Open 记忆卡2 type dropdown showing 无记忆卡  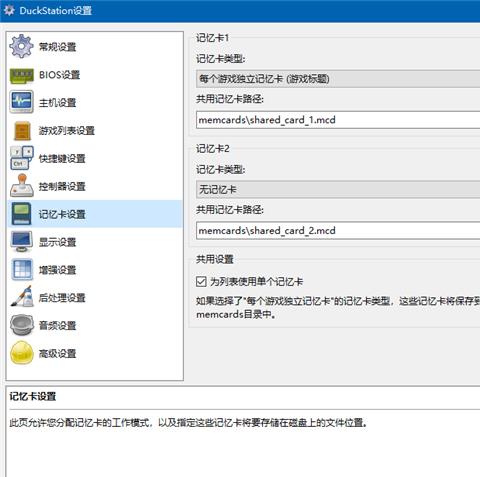(x=338, y=190)
